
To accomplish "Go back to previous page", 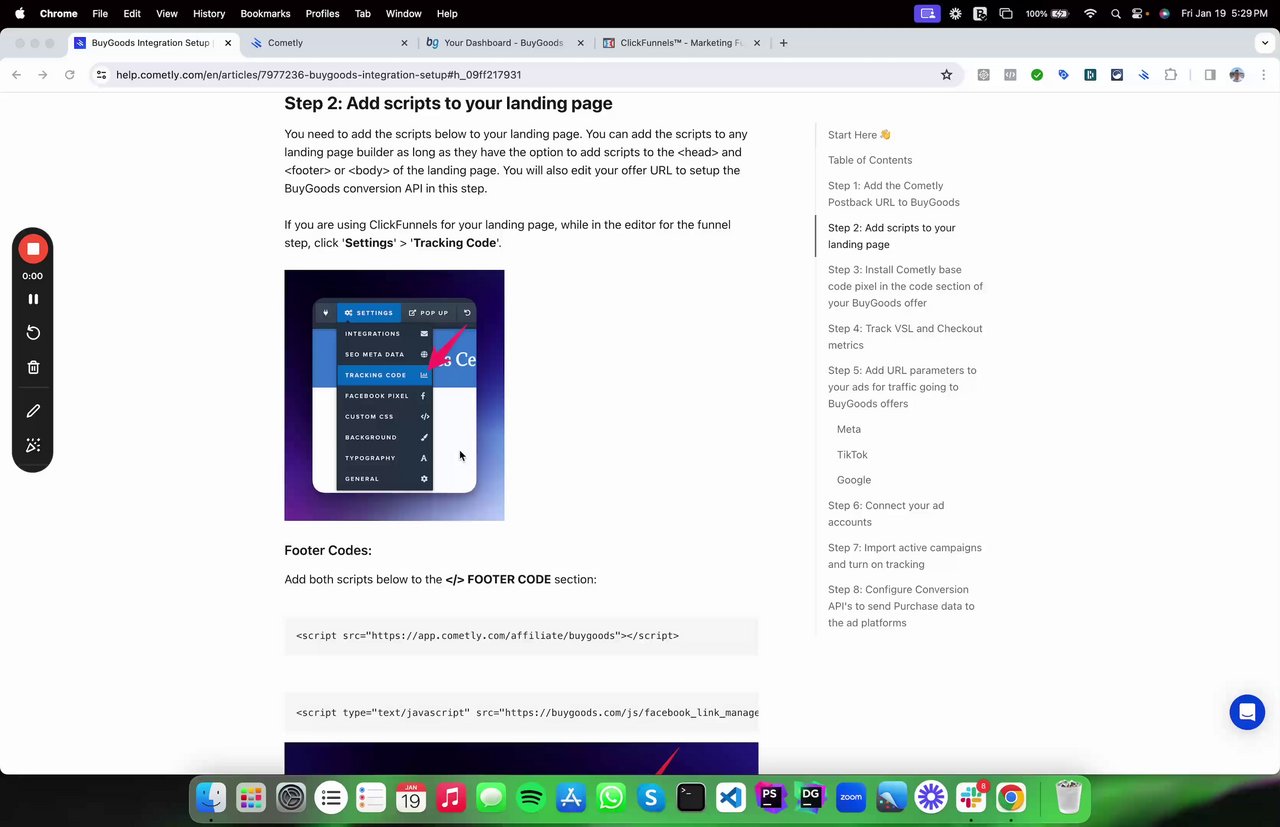I will click(x=16, y=75).
